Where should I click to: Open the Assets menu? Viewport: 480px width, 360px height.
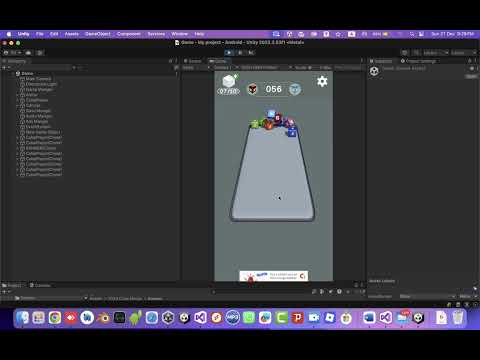[72, 34]
